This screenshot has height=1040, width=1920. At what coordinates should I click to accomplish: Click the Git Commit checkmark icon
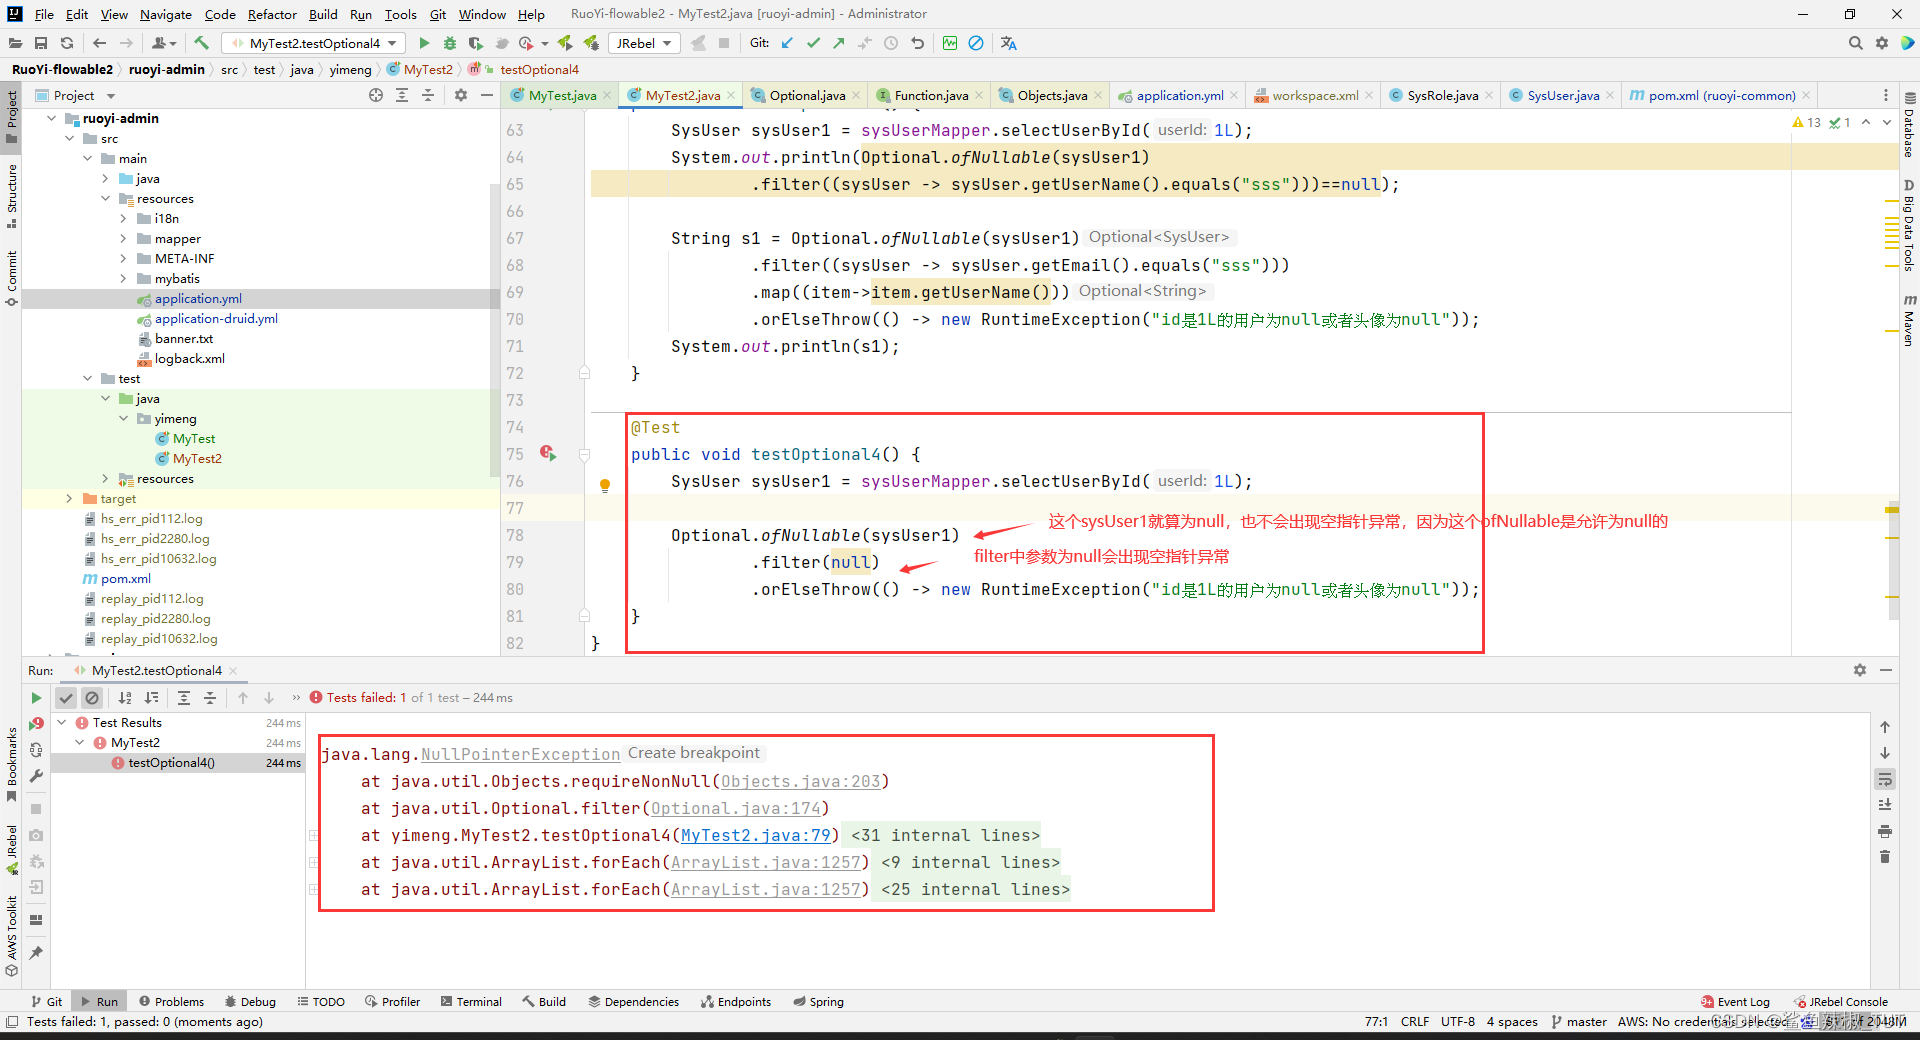click(x=813, y=43)
